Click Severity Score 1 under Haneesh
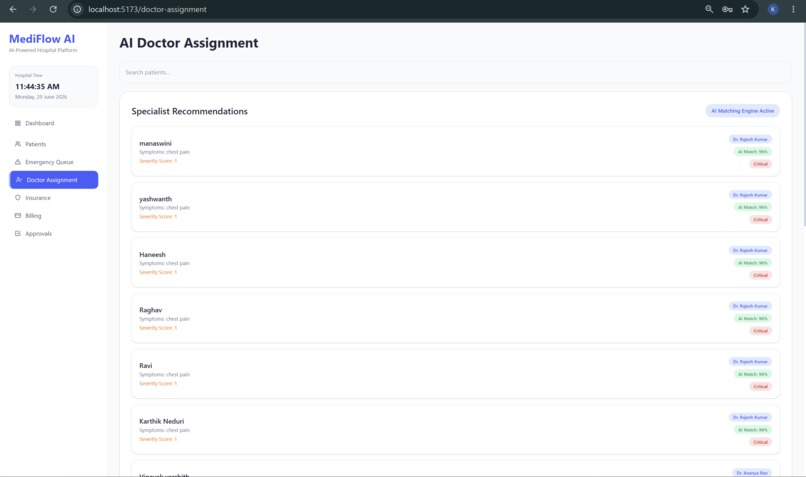The image size is (806, 477). coord(158,272)
